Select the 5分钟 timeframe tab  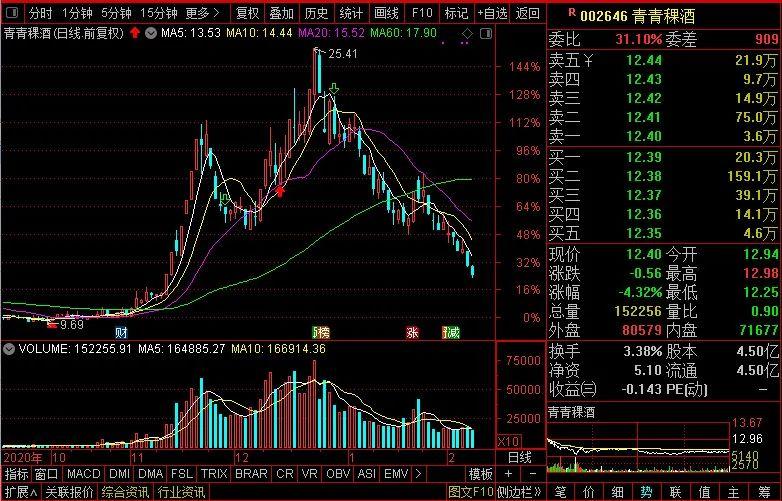coord(118,13)
